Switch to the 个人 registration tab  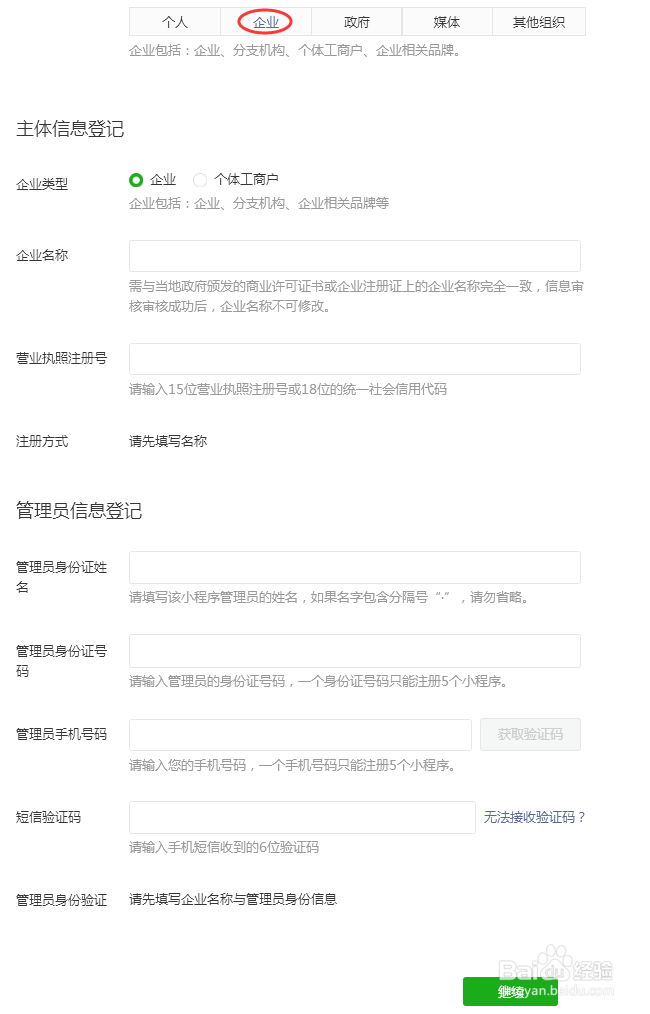[175, 21]
